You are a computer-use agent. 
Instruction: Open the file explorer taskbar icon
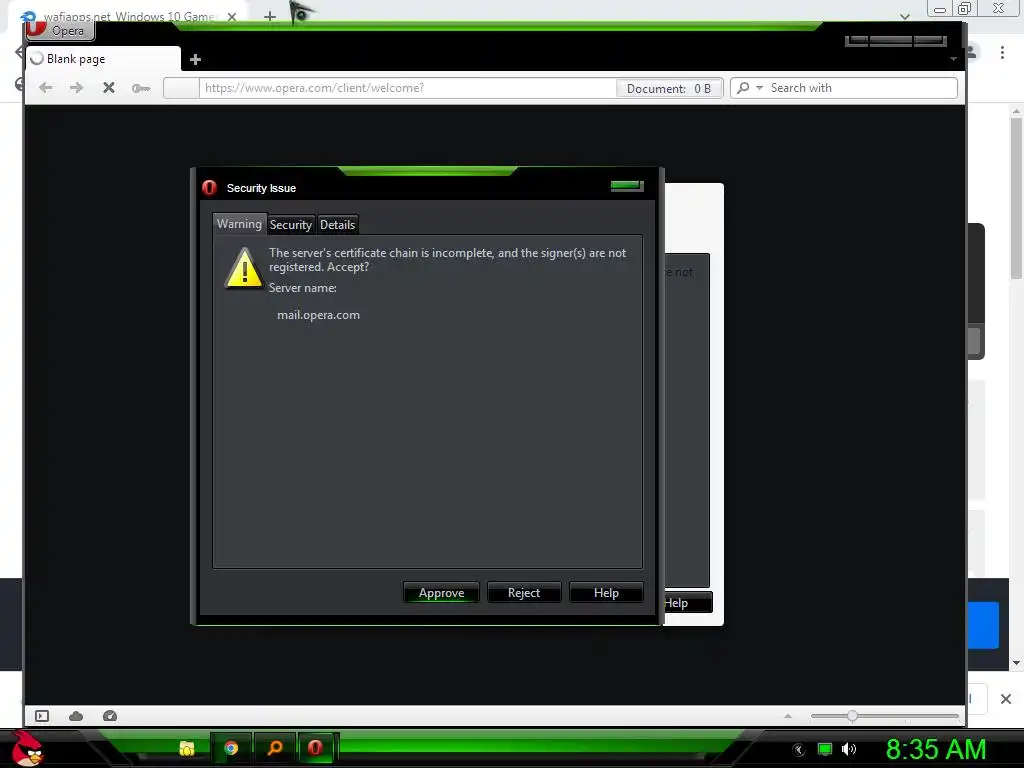pyautogui.click(x=187, y=748)
